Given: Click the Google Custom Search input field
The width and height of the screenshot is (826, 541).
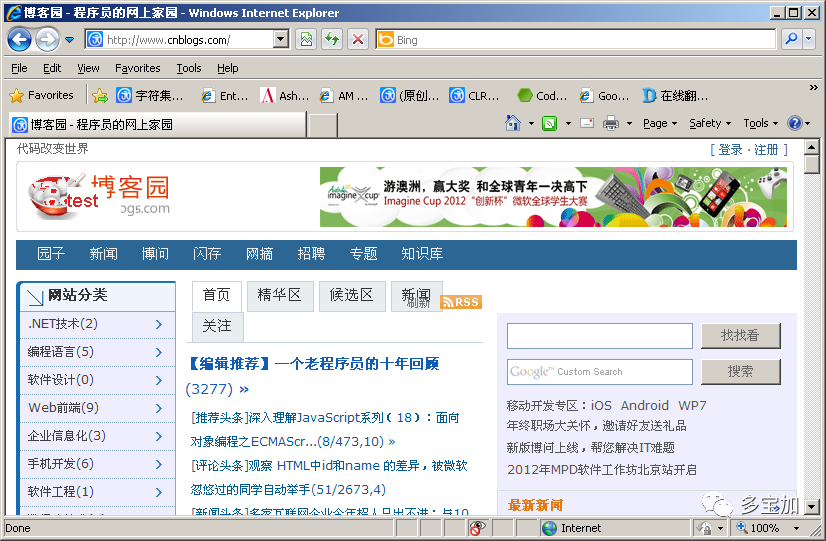Looking at the screenshot, I should [x=599, y=372].
